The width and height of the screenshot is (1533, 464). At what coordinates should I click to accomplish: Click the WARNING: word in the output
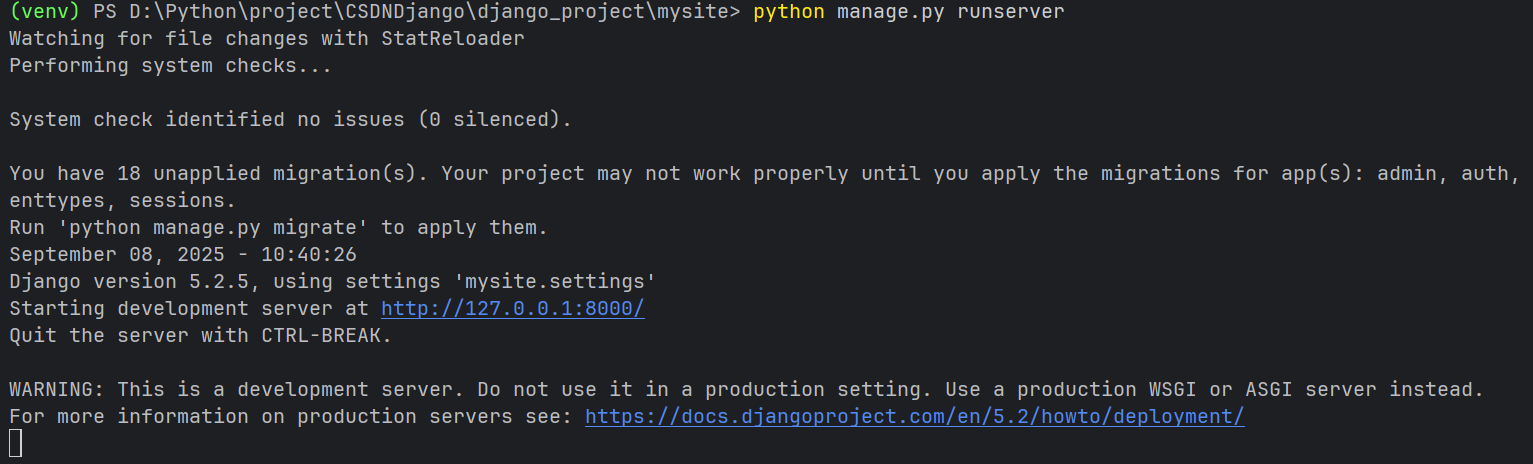(x=57, y=390)
